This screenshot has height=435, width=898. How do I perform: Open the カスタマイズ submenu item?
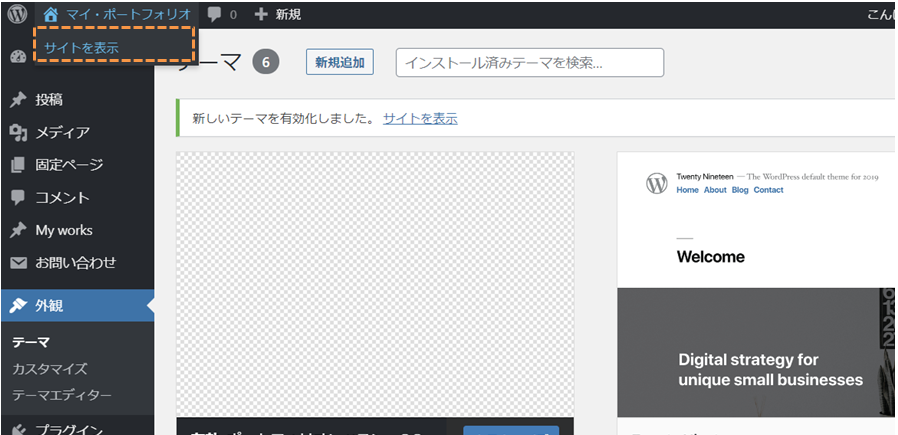(x=50, y=369)
